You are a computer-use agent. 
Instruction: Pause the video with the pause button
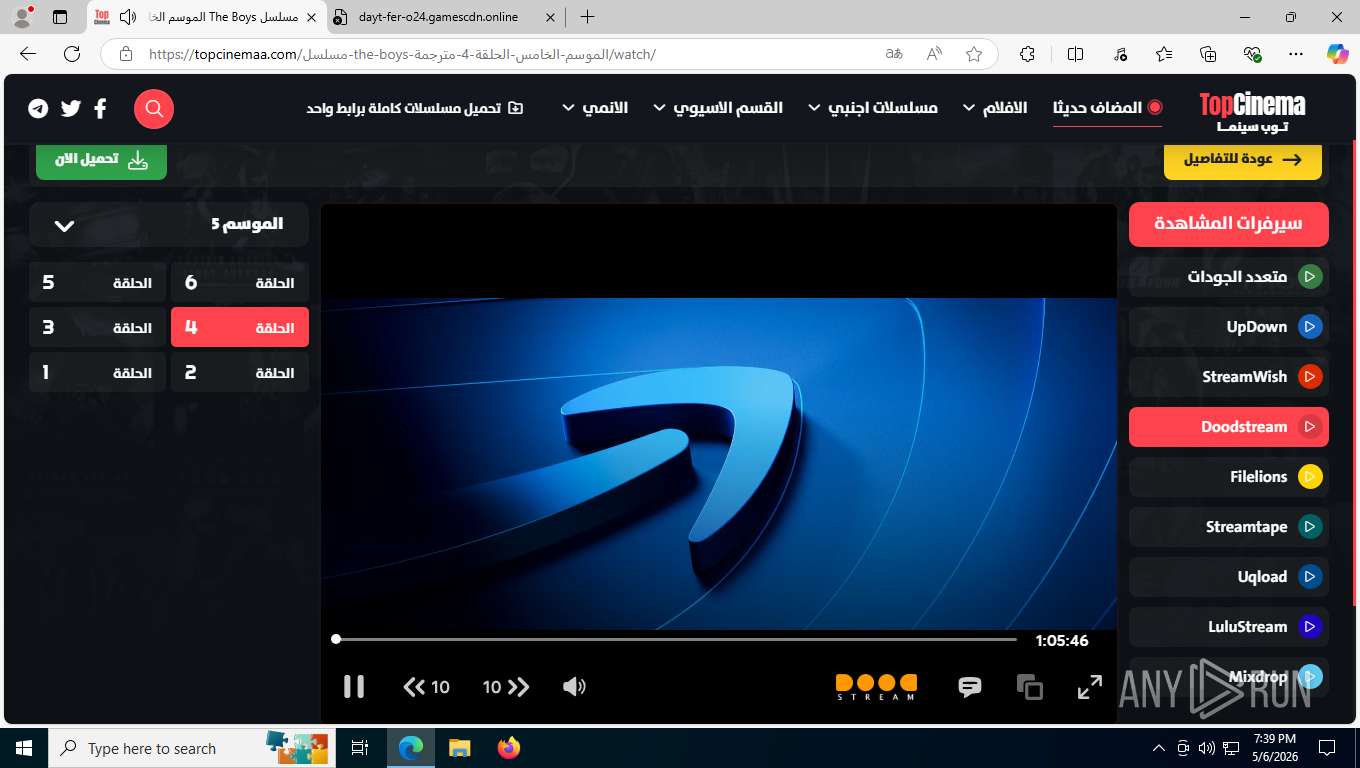click(354, 686)
